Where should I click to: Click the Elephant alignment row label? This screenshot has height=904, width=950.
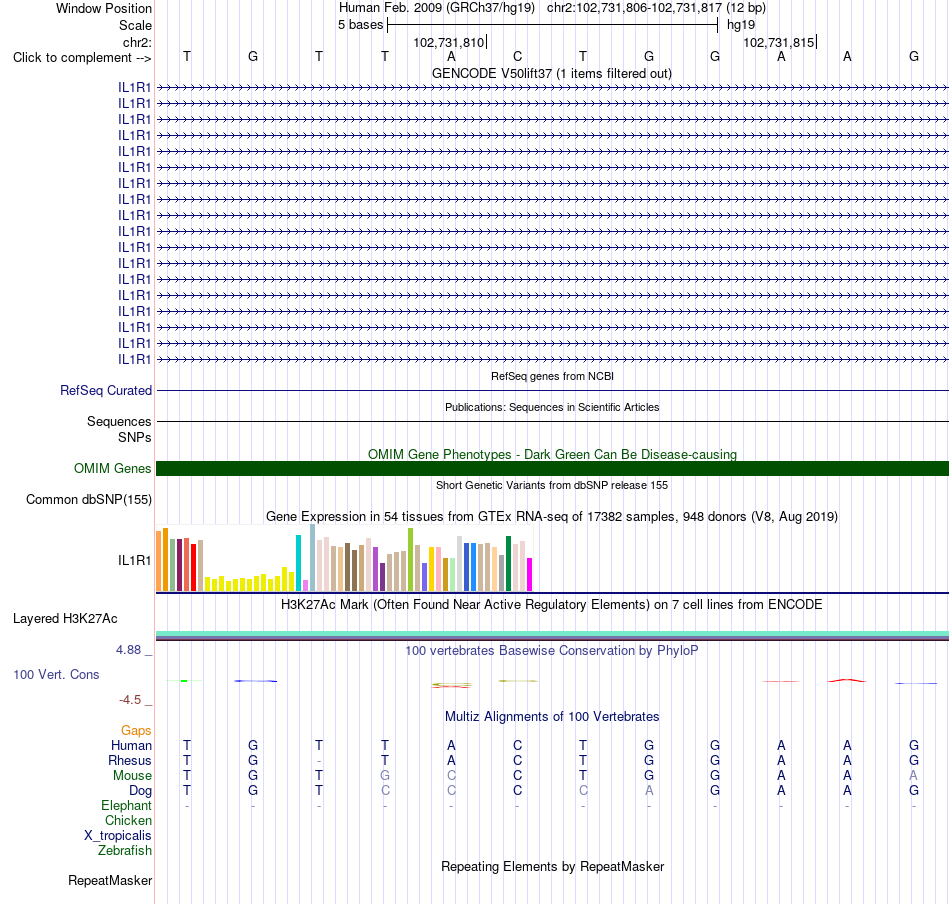126,805
